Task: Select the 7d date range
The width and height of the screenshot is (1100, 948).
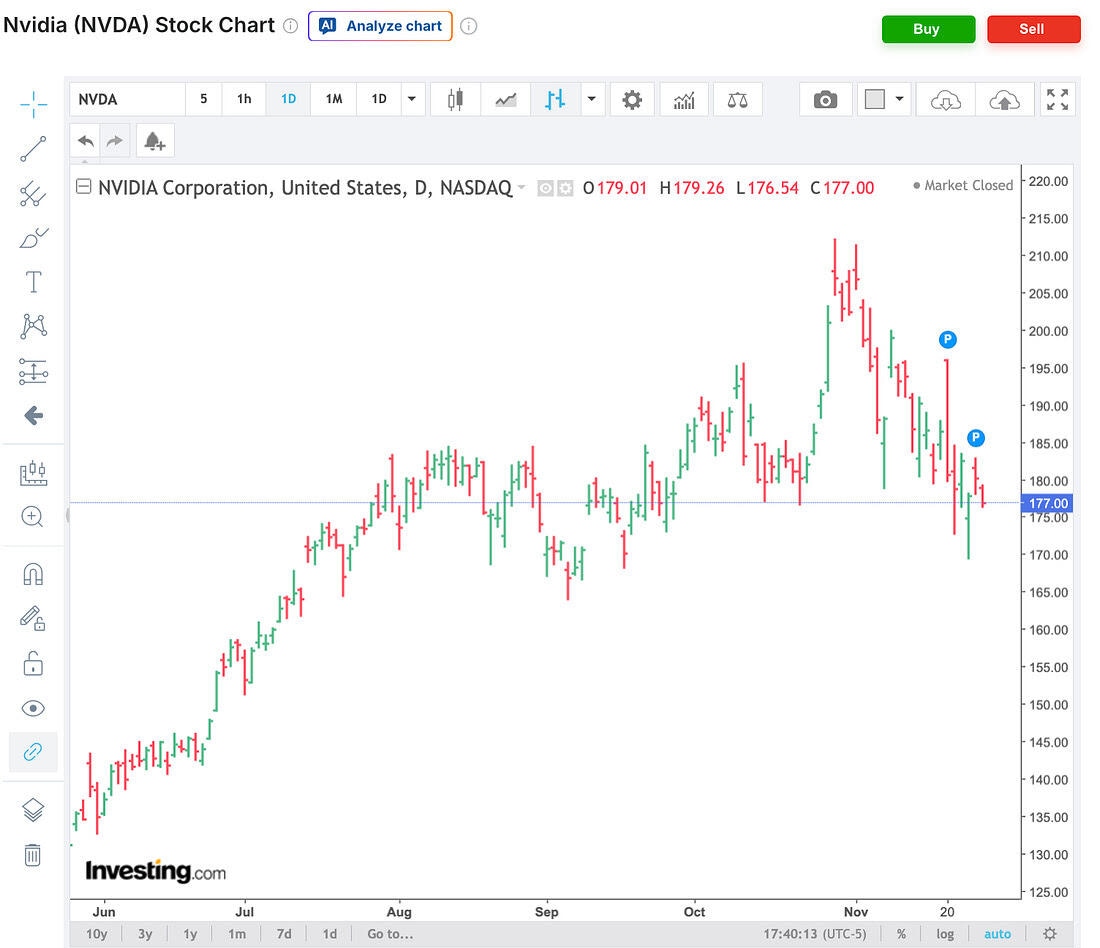Action: [x=284, y=934]
